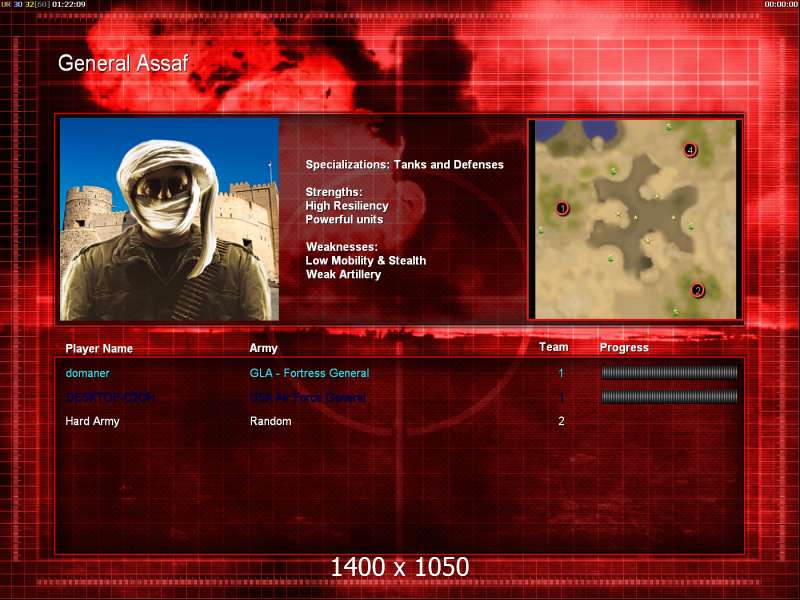Click start position marker 1 on the minimap

click(x=562, y=208)
